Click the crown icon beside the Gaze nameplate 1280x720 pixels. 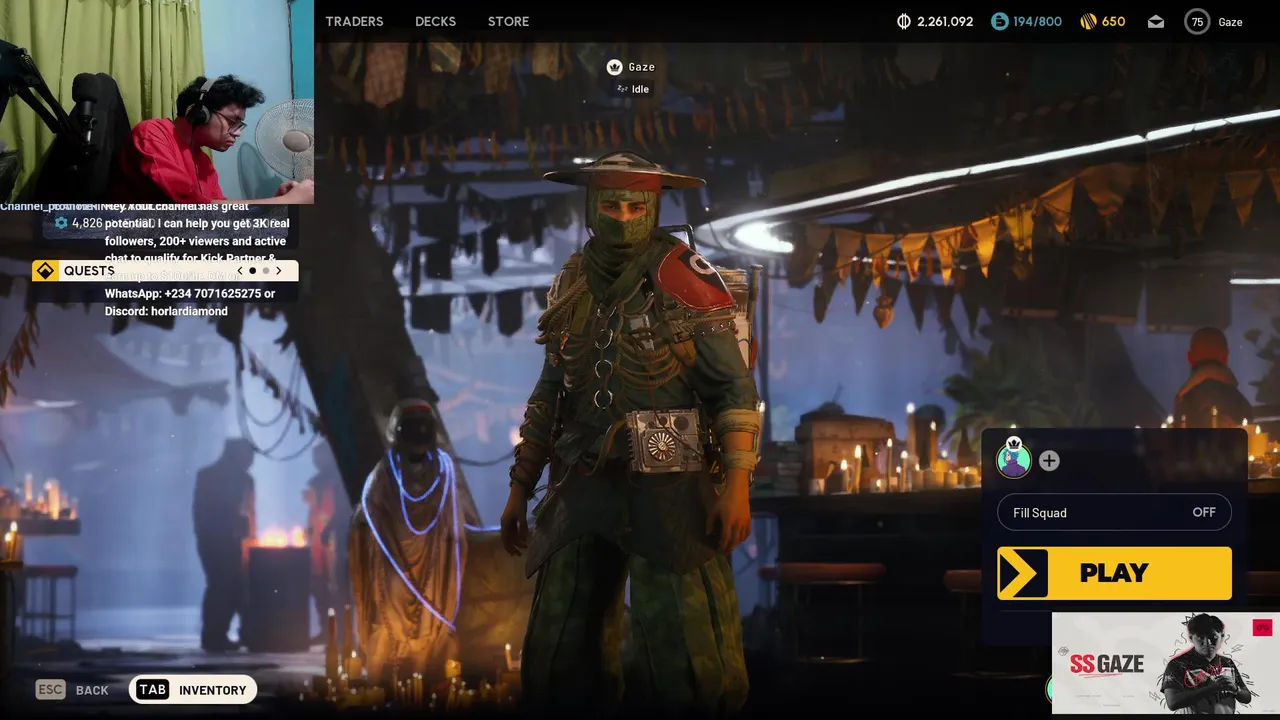click(615, 67)
